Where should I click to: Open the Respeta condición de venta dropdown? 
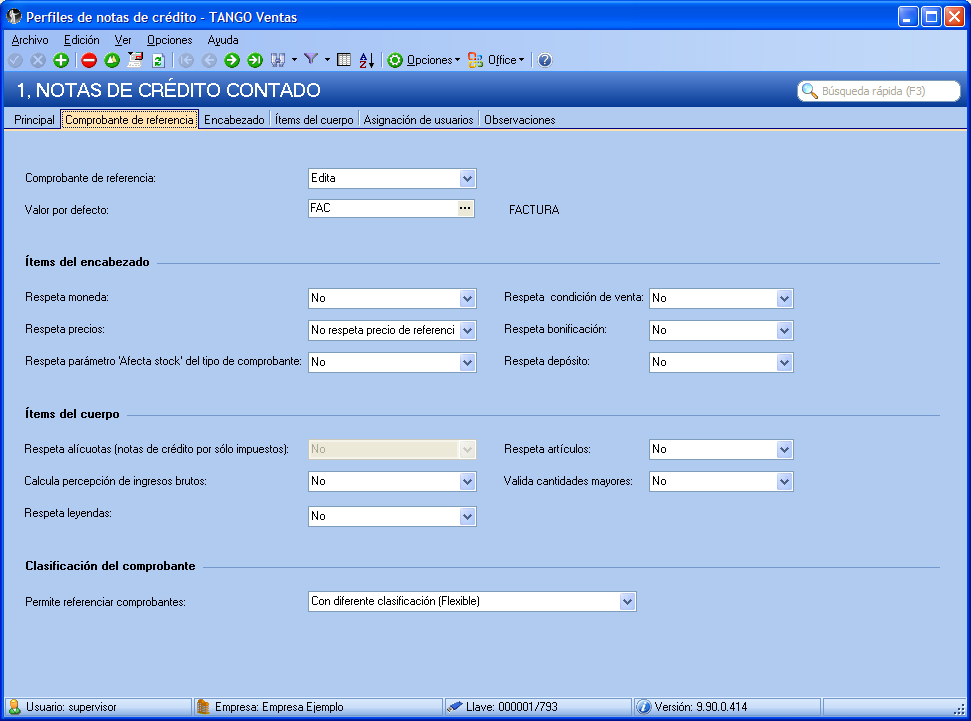pyautogui.click(x=784, y=299)
